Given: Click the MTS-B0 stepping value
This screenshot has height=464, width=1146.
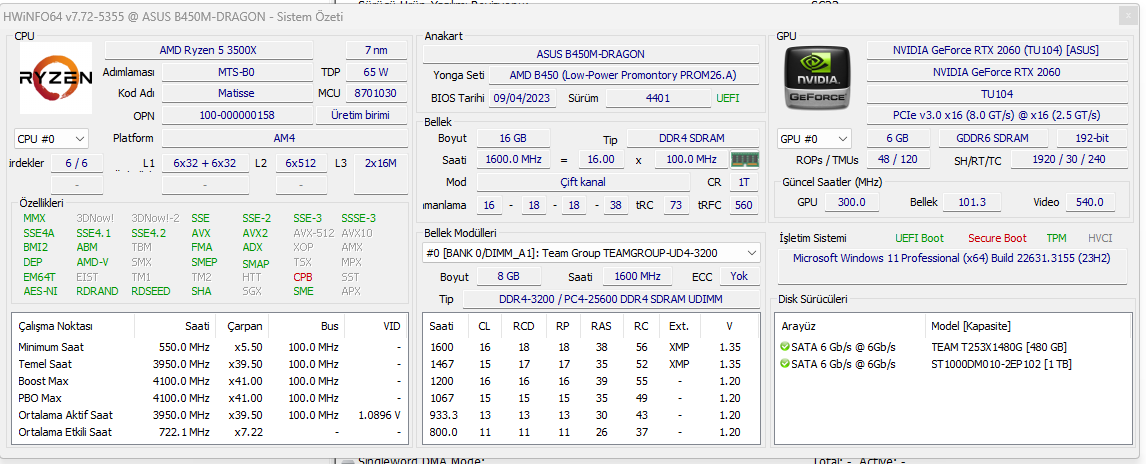Looking at the screenshot, I should pos(236,72).
